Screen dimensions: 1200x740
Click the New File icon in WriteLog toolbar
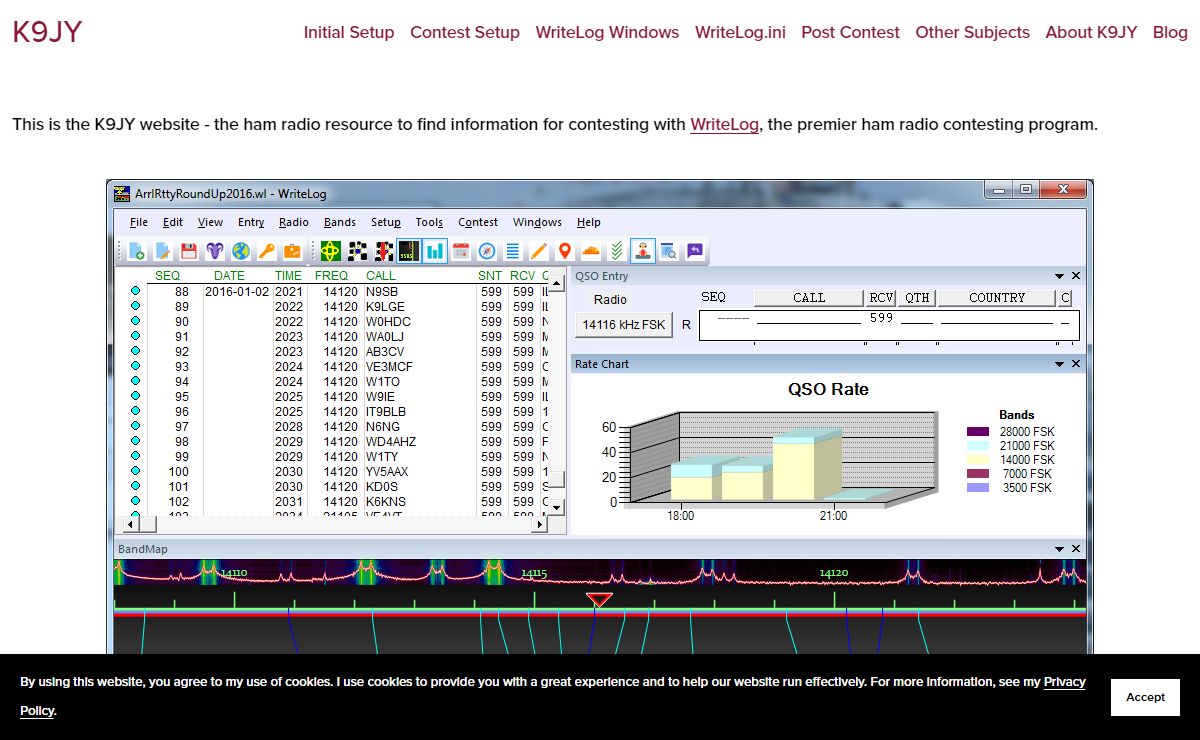coord(137,251)
